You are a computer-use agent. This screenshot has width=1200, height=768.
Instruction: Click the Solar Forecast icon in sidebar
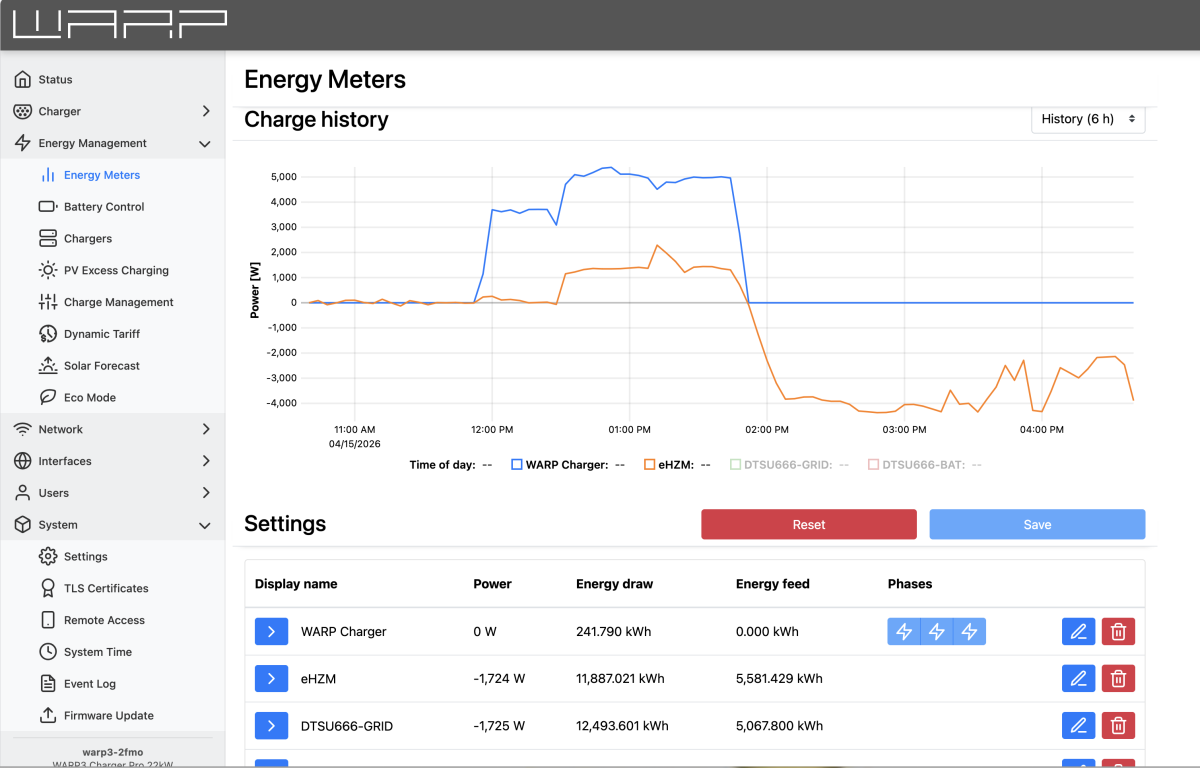pos(48,366)
